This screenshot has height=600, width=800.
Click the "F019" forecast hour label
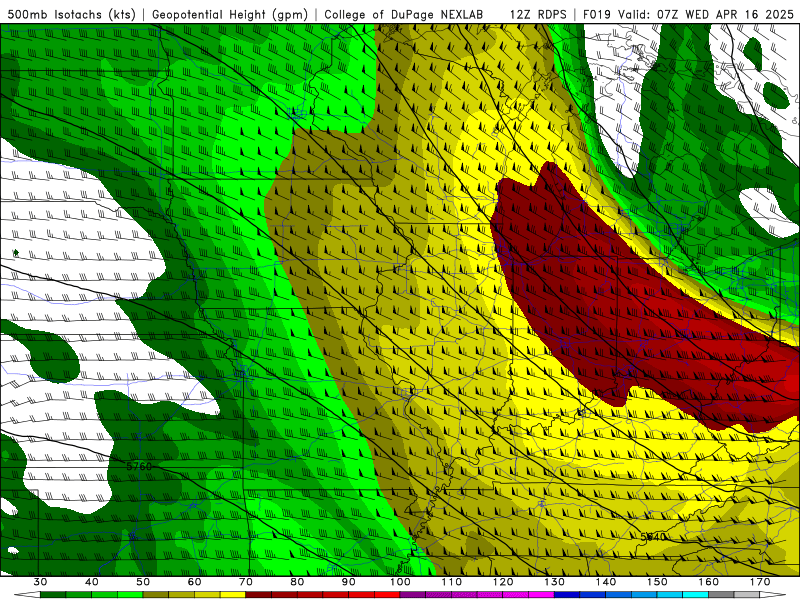[596, 14]
